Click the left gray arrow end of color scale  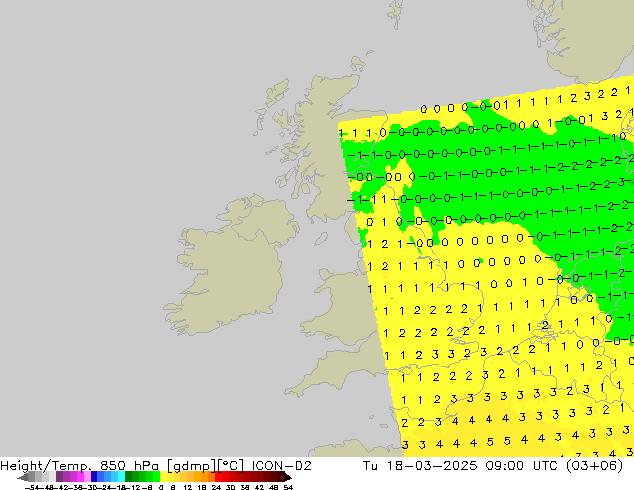tap(23, 477)
